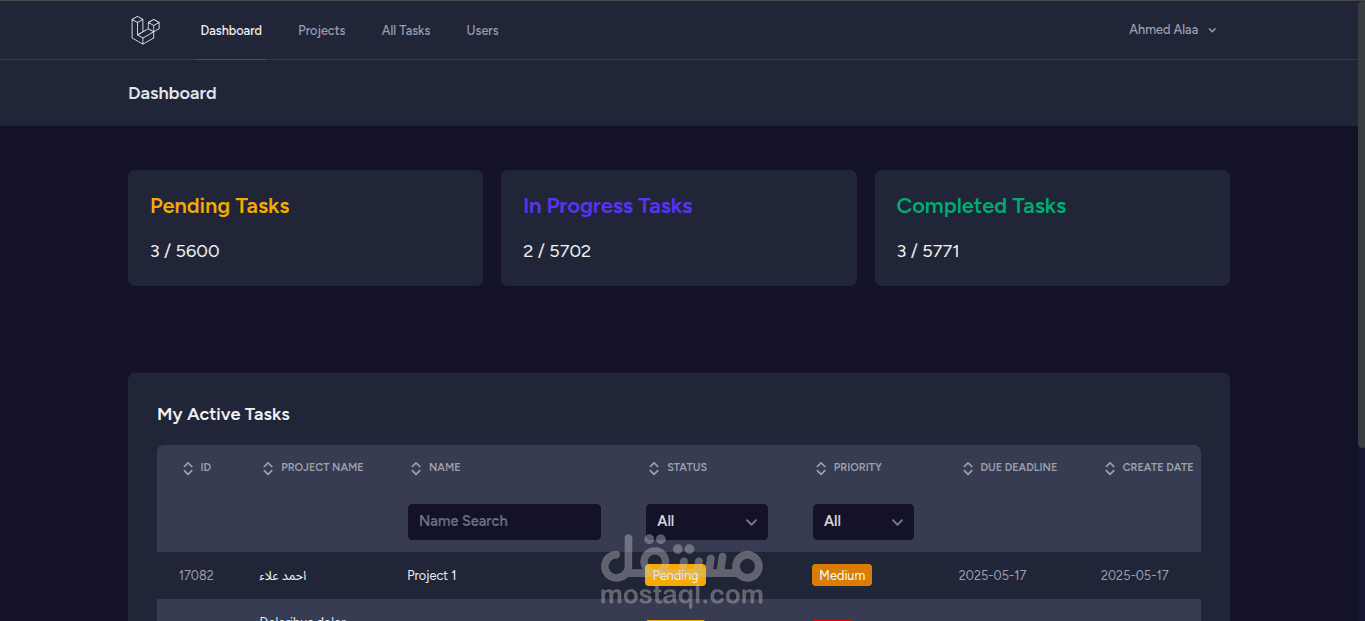Click the ID column header label
Viewport: 1365px width, 621px height.
click(x=206, y=467)
